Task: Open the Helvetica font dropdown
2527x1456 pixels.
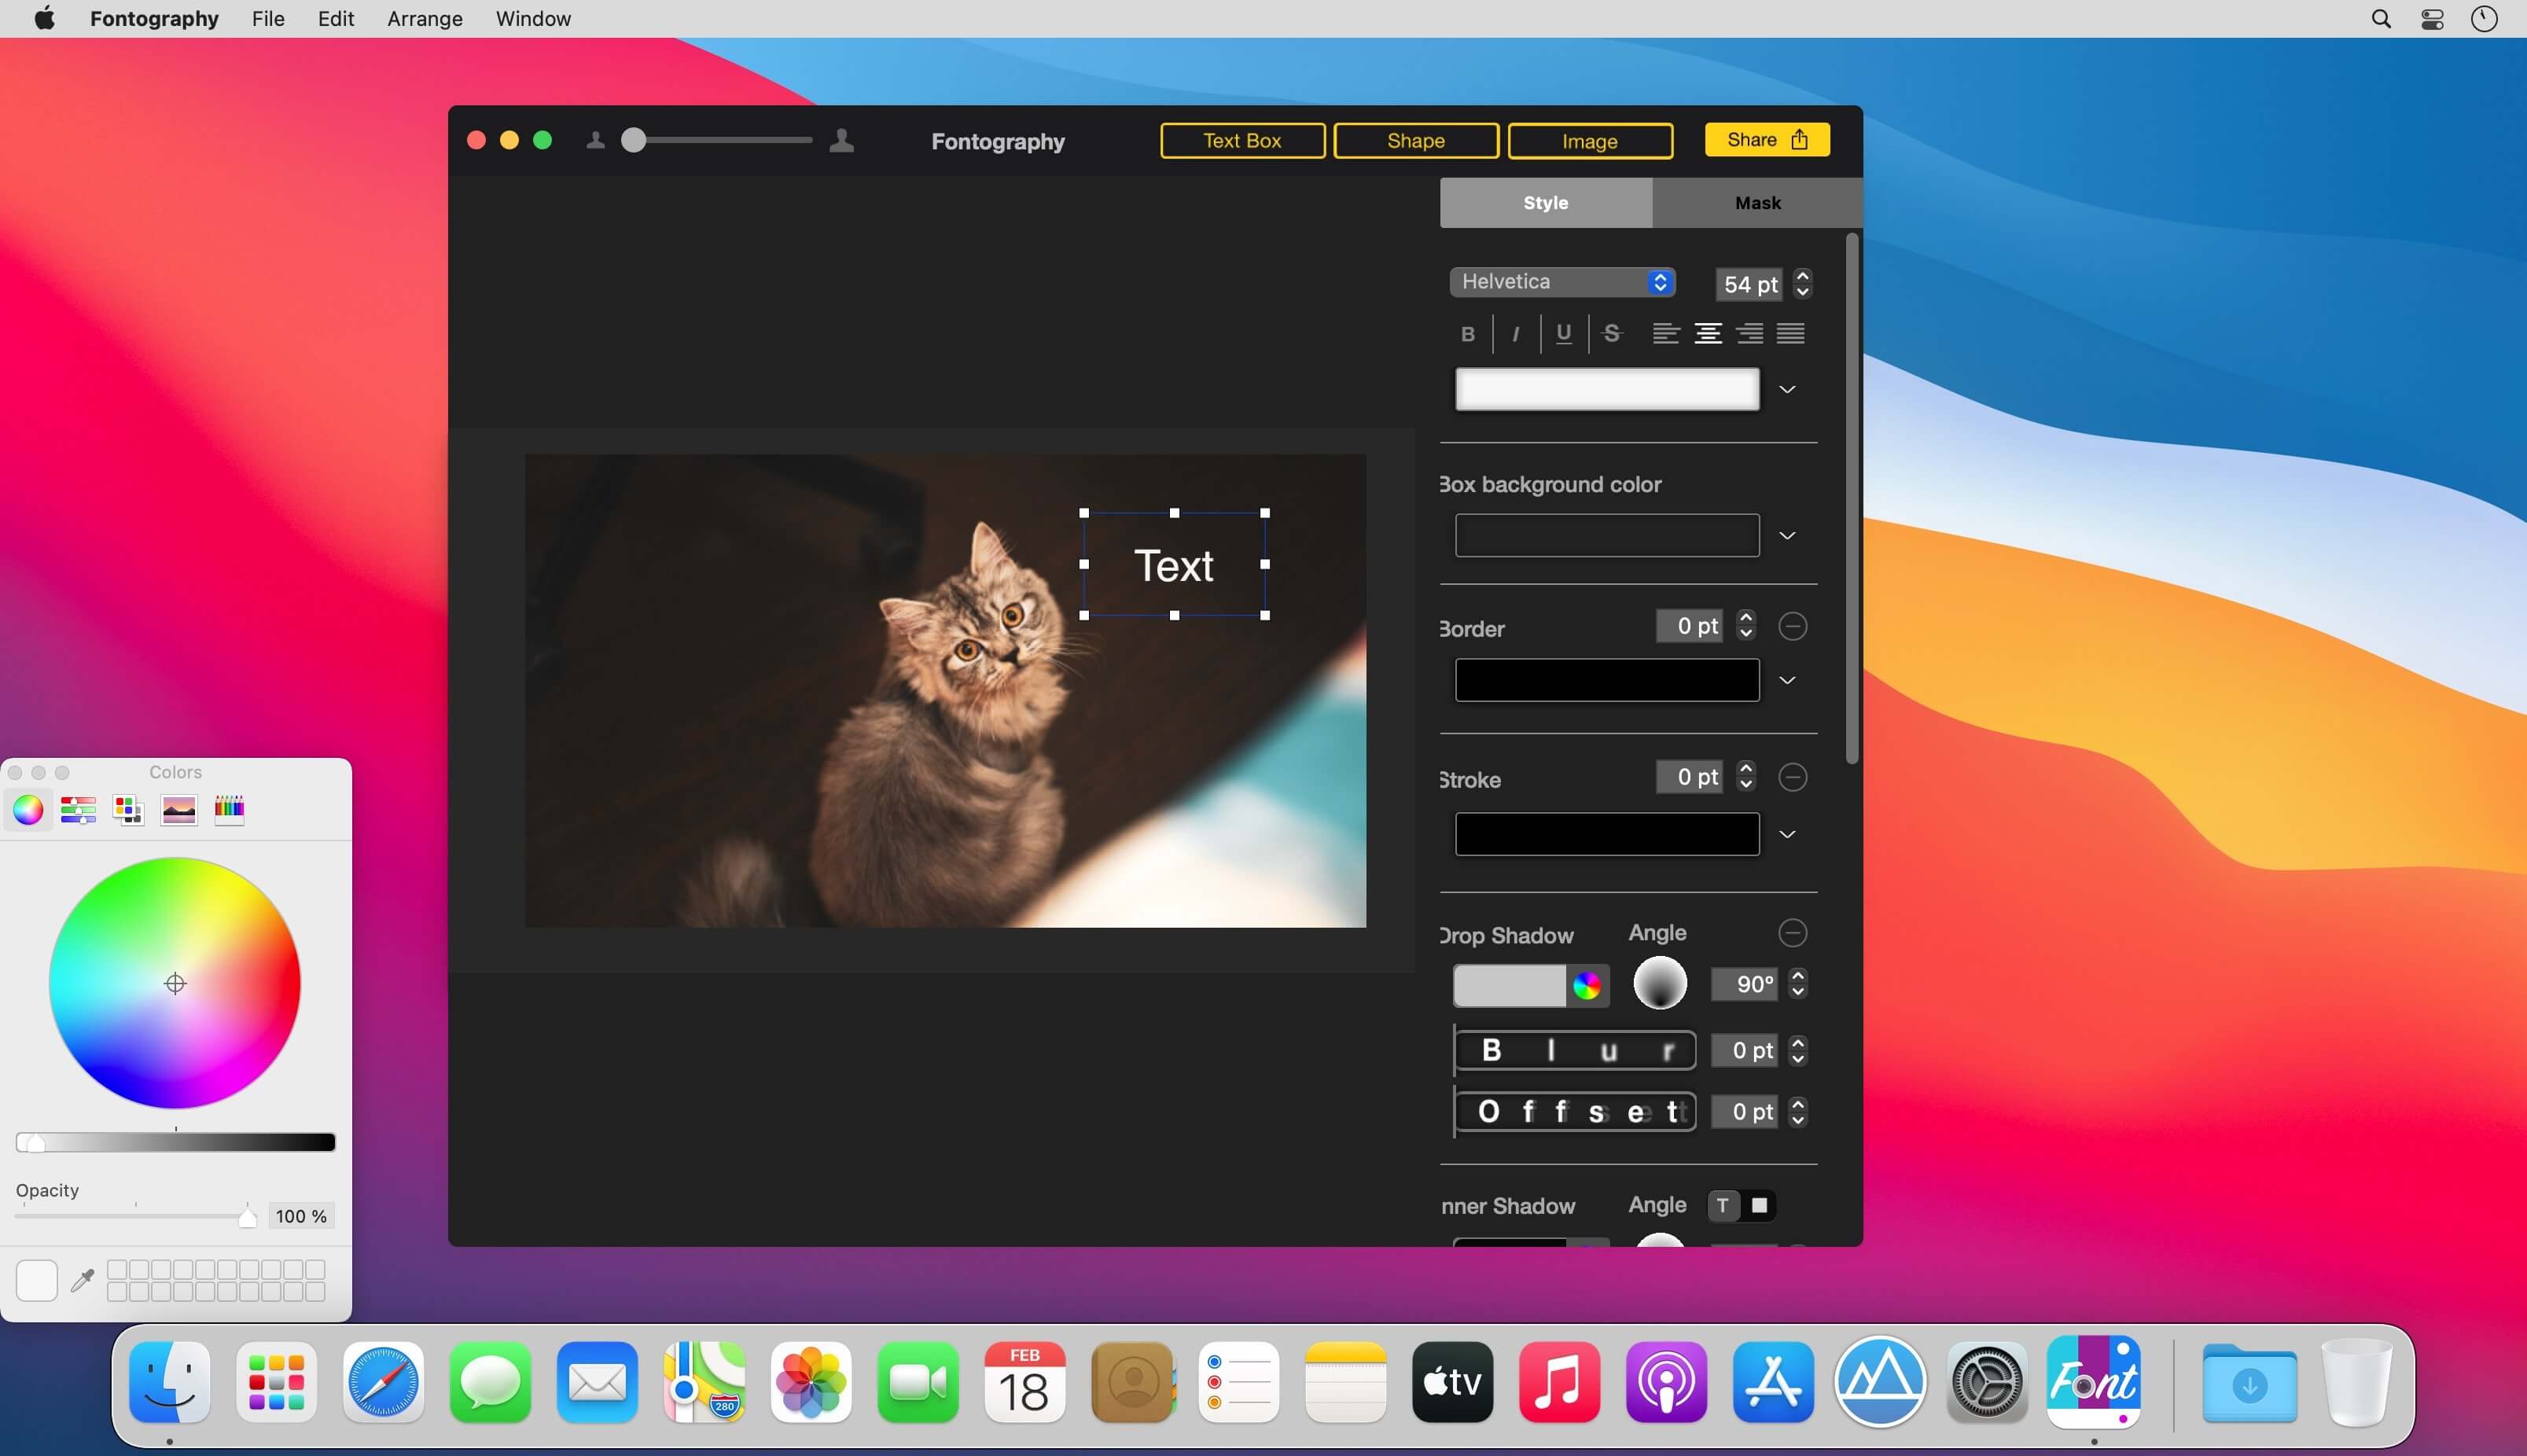Action: (1562, 282)
